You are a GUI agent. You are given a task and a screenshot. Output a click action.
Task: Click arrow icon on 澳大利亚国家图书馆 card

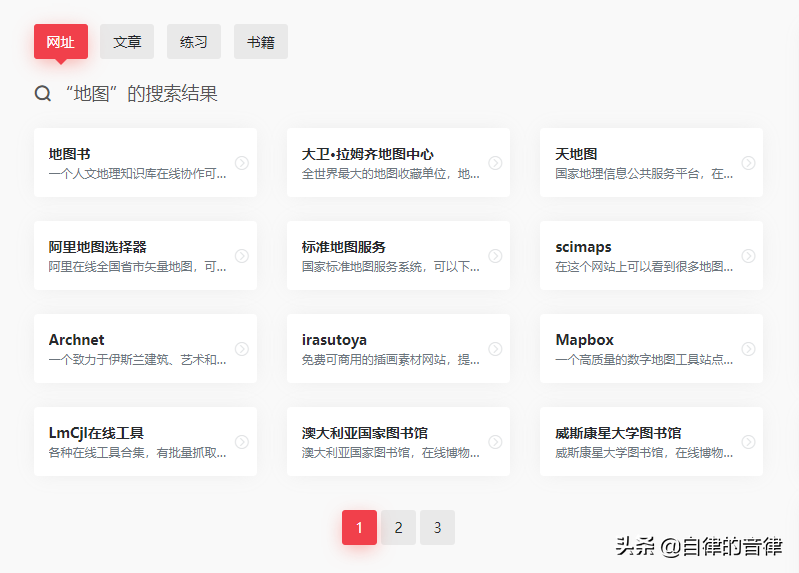495,441
